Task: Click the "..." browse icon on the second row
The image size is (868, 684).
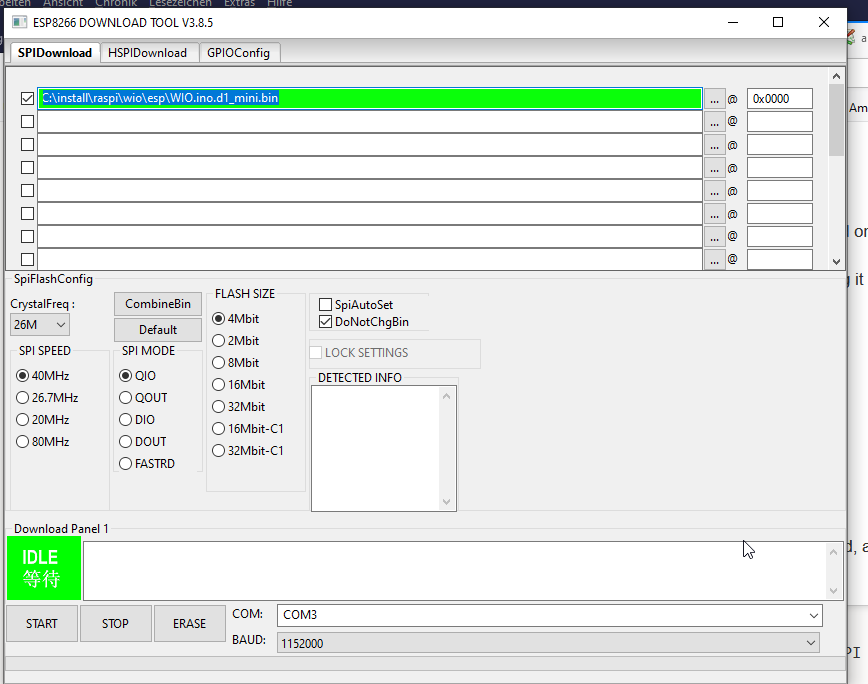Action: pos(714,121)
